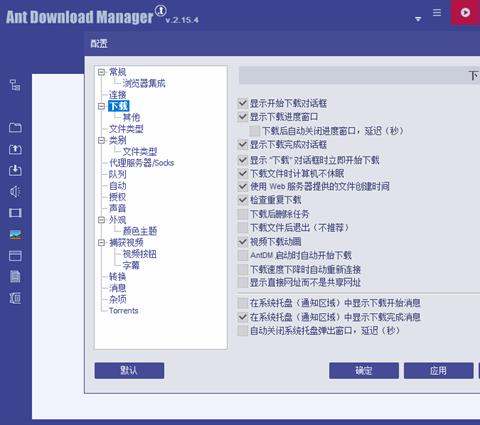This screenshot has height=425, width=480.
Task: Select 杂项 in settings tree
Action: (118, 299)
